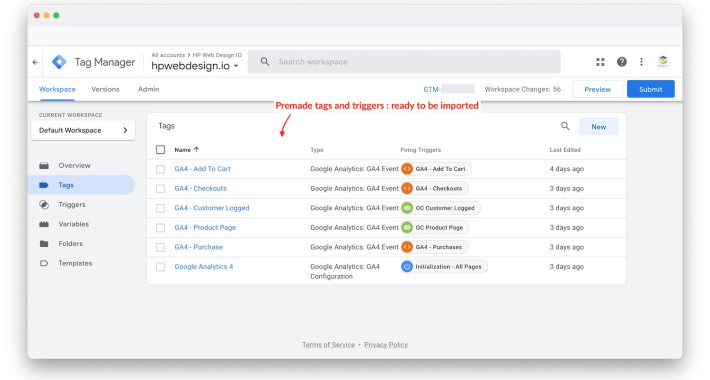The image size is (710, 380).
Task: Click the Initialization - All Pages trigger chip
Action: tap(444, 266)
